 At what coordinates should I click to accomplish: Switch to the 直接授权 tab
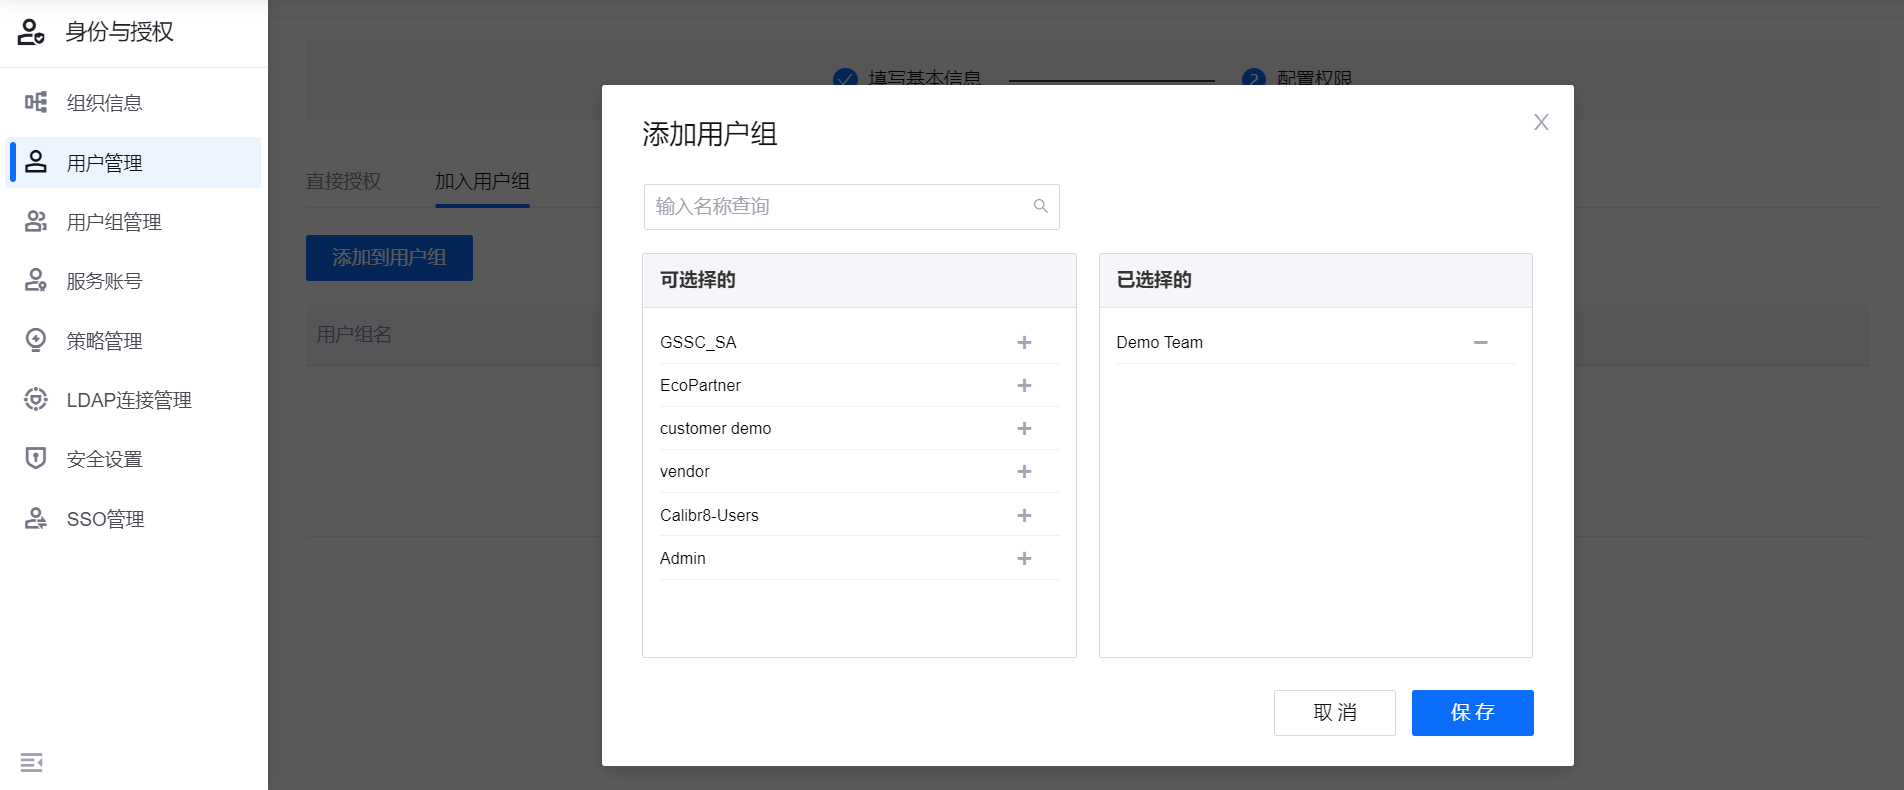(343, 181)
